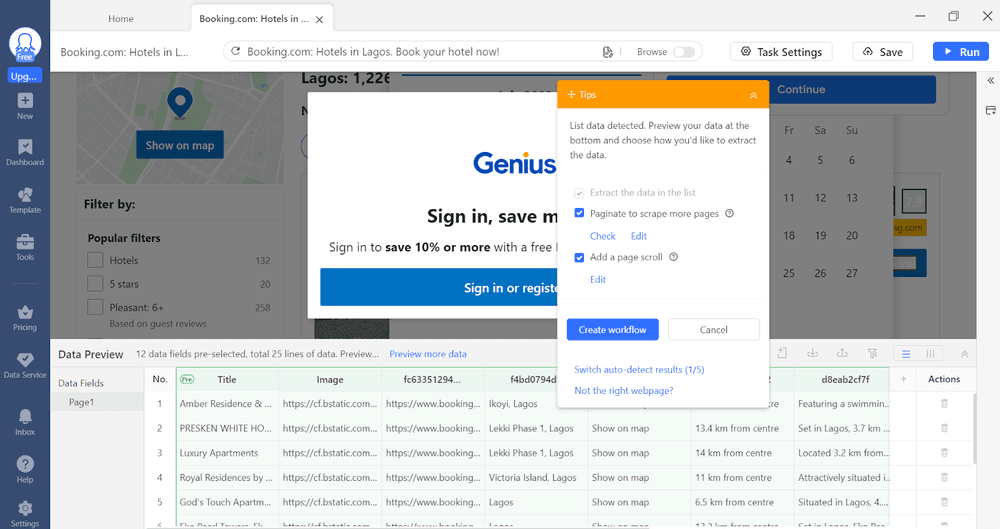The height and width of the screenshot is (529, 1000).
Task: Click Sign in or register button
Action: pyautogui.click(x=439, y=288)
